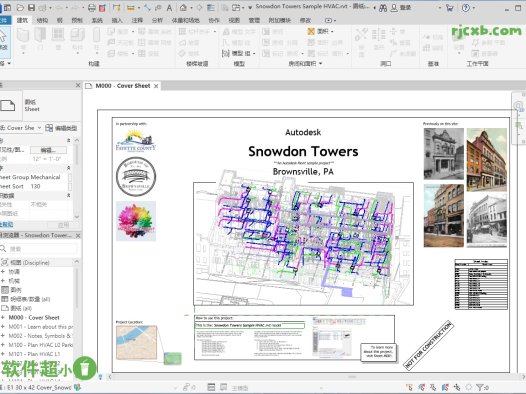This screenshot has width=526, height=394.
Task: Open the Architecture ribbon tab
Action: click(22, 20)
